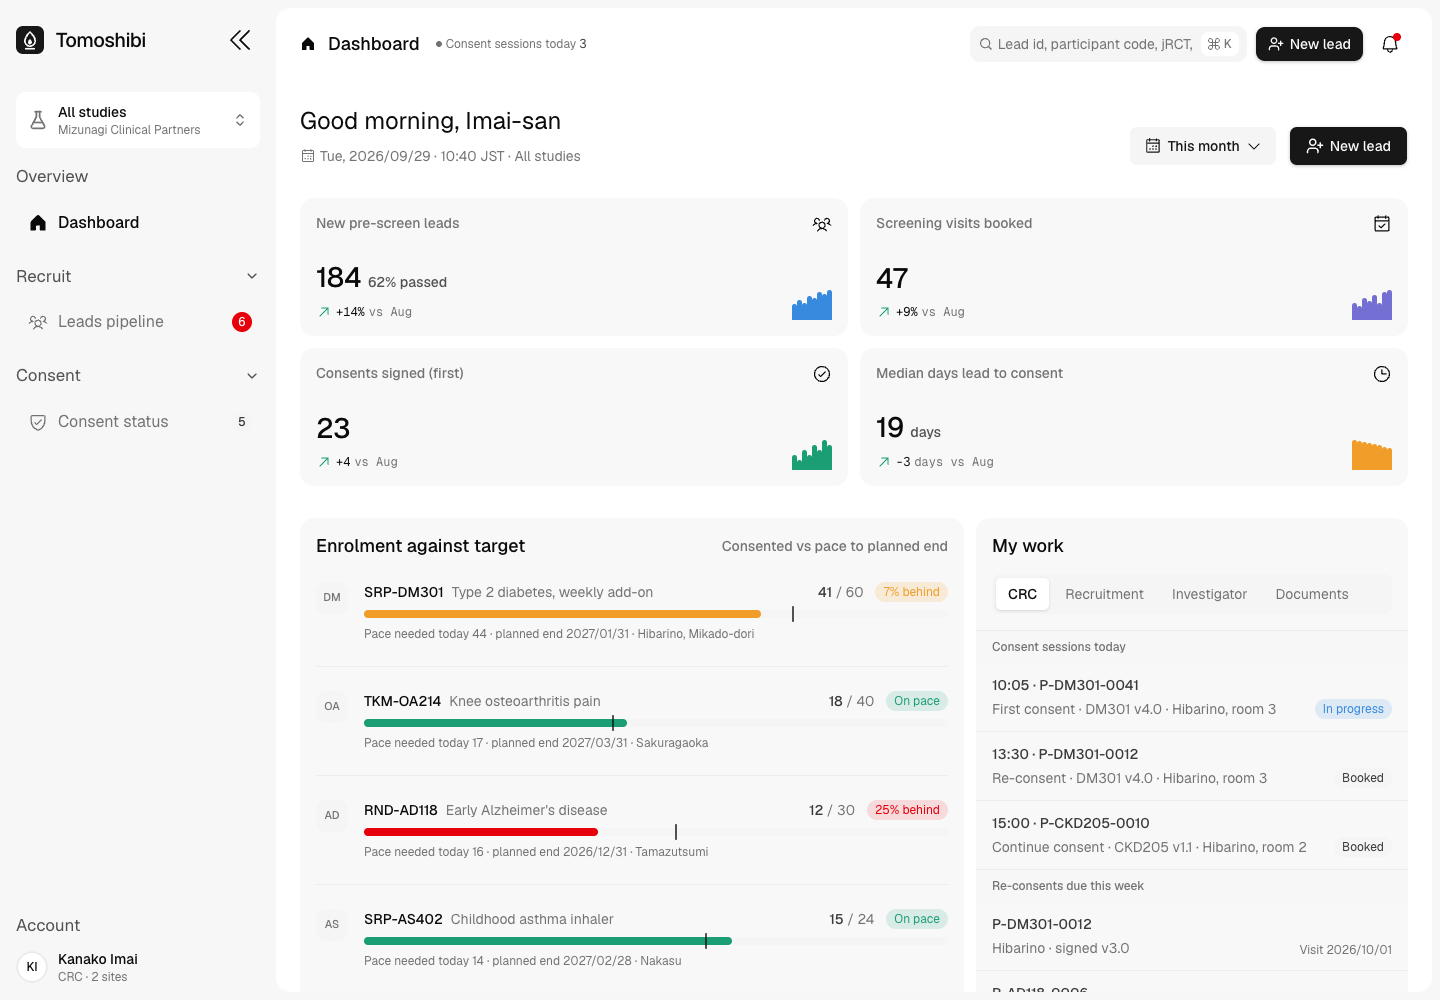Collapse the sidebar with double-chevron icon
Screen dimensions: 1440x1000
(240, 40)
